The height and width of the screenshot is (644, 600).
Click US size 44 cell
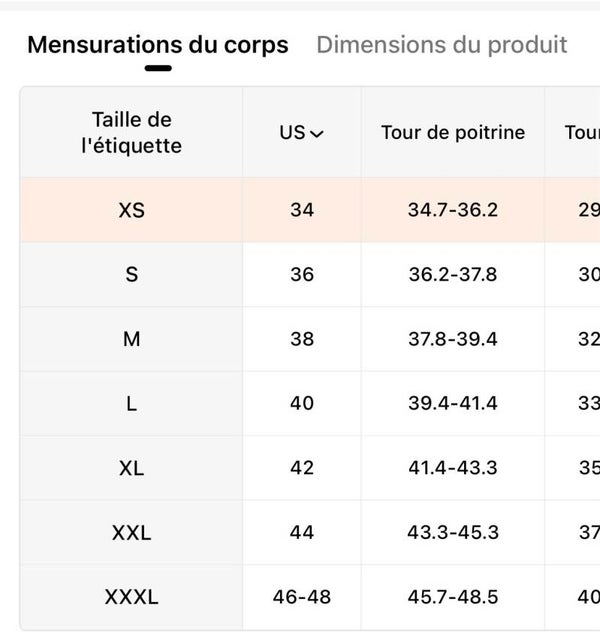(301, 533)
